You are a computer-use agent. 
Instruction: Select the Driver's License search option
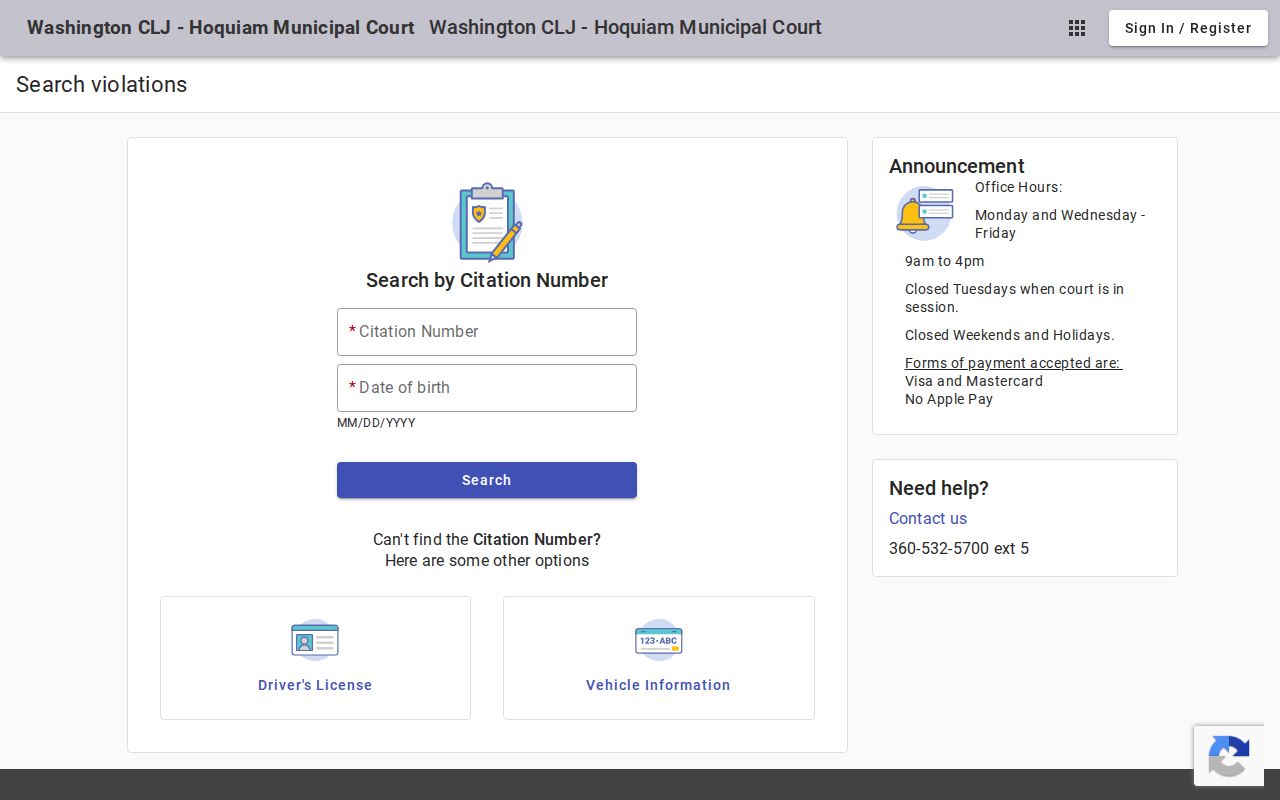click(x=315, y=658)
